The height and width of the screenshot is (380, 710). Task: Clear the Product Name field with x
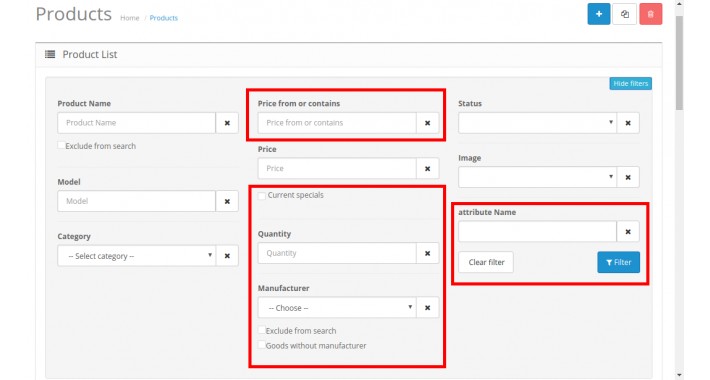click(x=227, y=123)
